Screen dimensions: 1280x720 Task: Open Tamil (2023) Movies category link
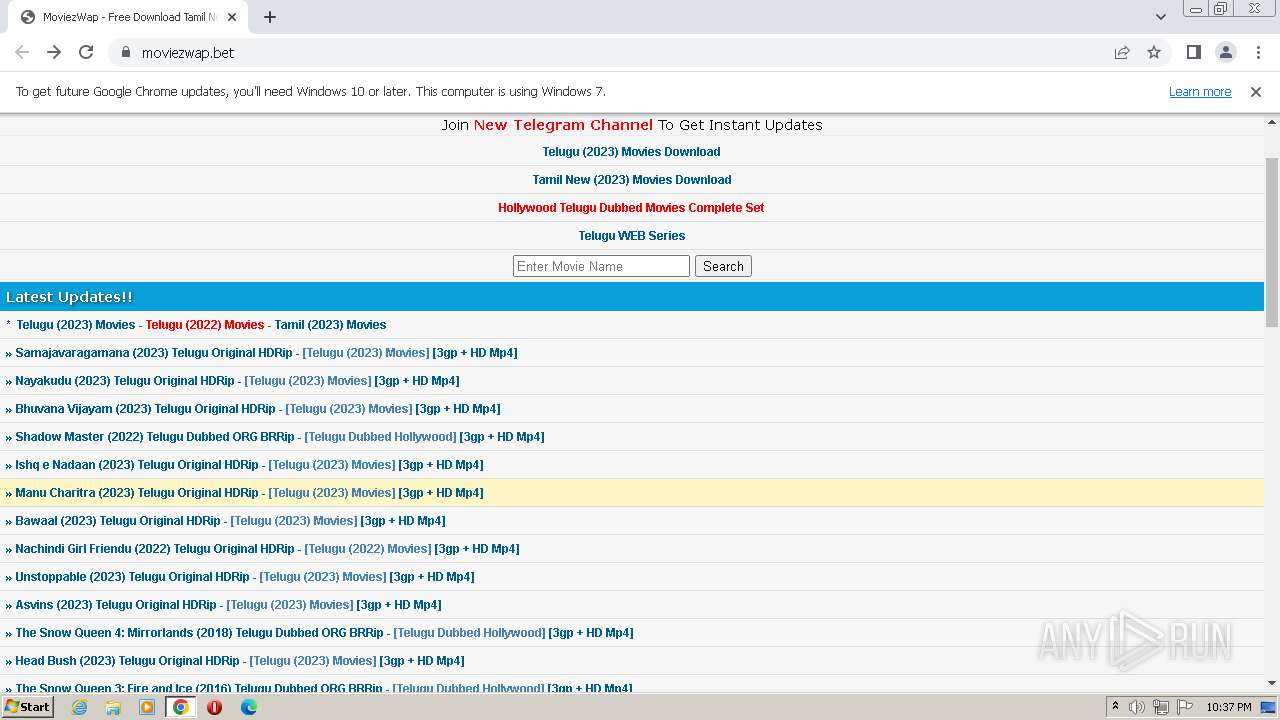click(x=330, y=325)
